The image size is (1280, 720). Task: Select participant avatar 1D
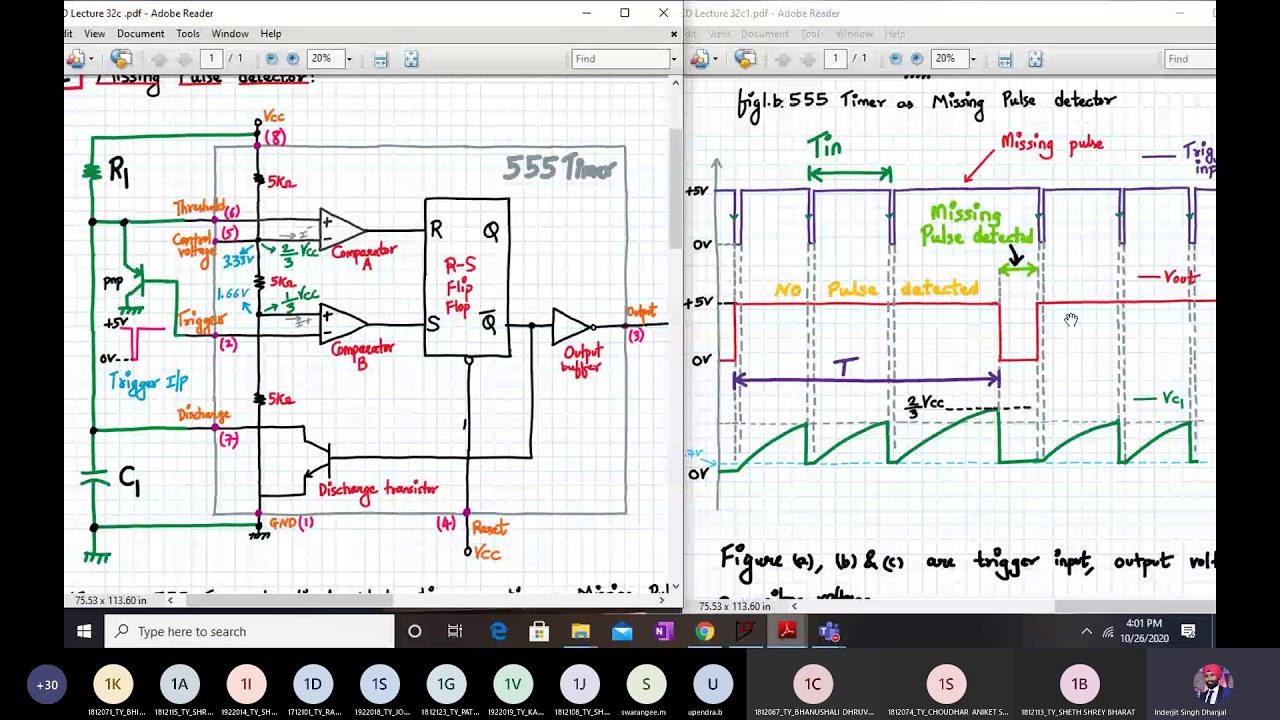[x=313, y=685]
